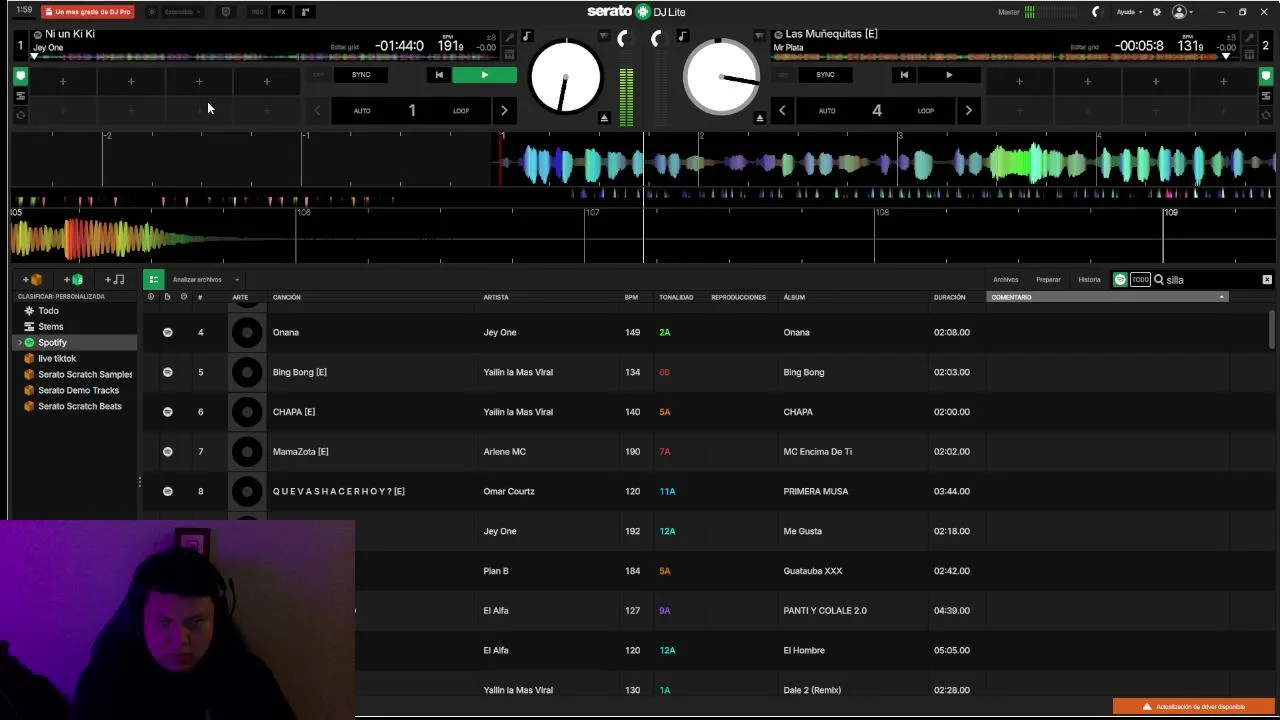Select cue points tab on deck 2

pos(1265,76)
